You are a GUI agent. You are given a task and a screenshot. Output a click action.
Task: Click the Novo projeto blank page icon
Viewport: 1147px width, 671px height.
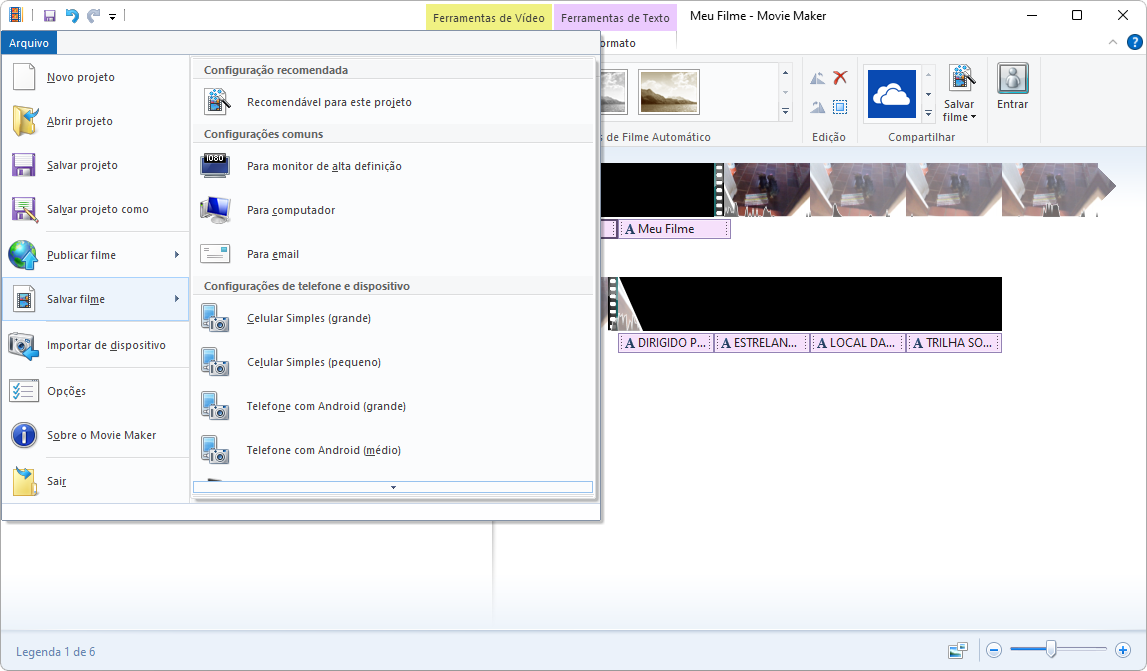23,77
